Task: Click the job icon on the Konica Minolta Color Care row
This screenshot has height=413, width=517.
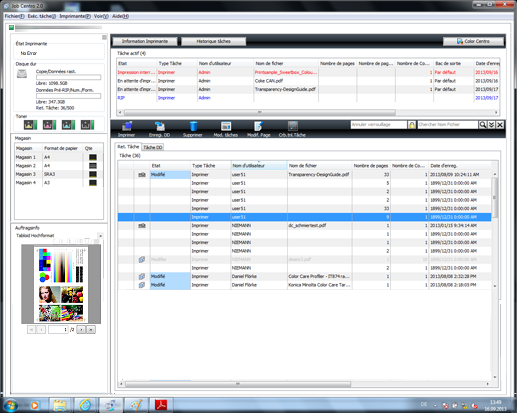Action: click(x=142, y=285)
